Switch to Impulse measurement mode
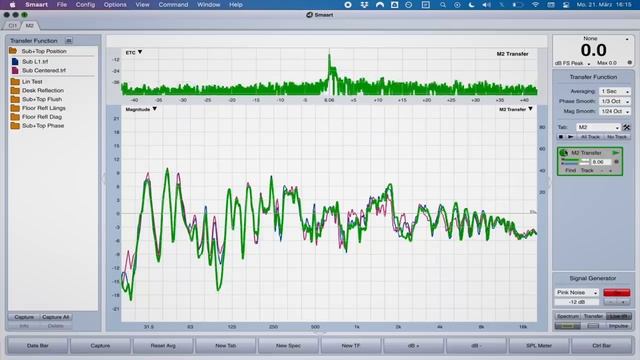The image size is (640, 360). (x=619, y=326)
